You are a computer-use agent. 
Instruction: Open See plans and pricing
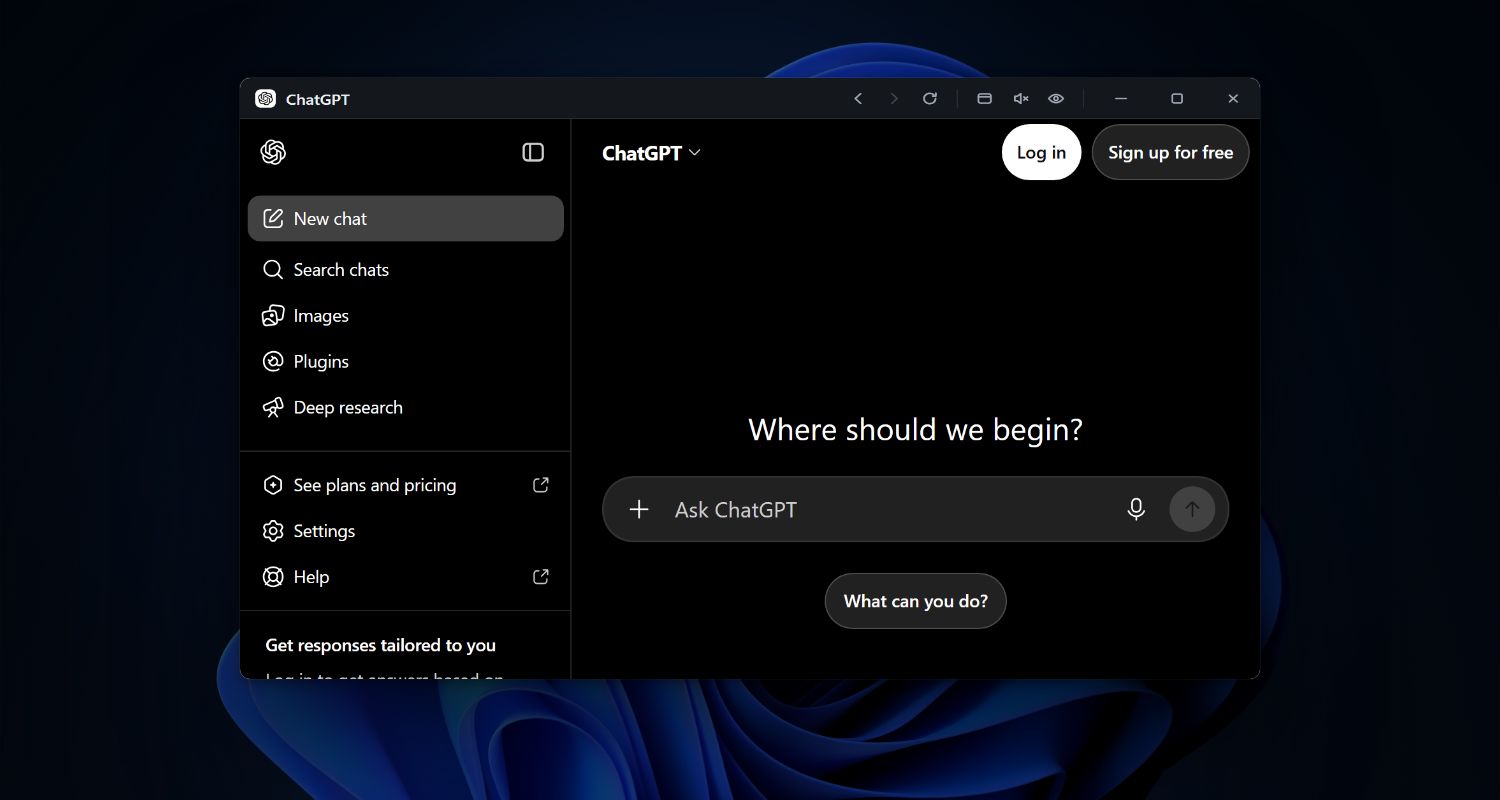(406, 485)
